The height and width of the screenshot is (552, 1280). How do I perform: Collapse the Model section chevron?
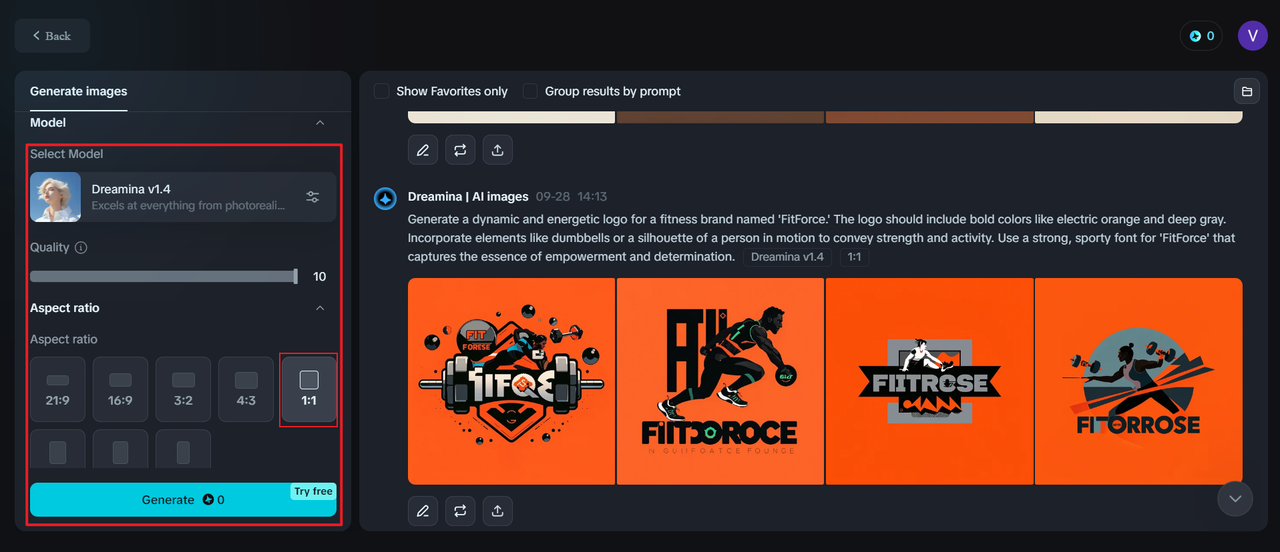click(x=320, y=122)
